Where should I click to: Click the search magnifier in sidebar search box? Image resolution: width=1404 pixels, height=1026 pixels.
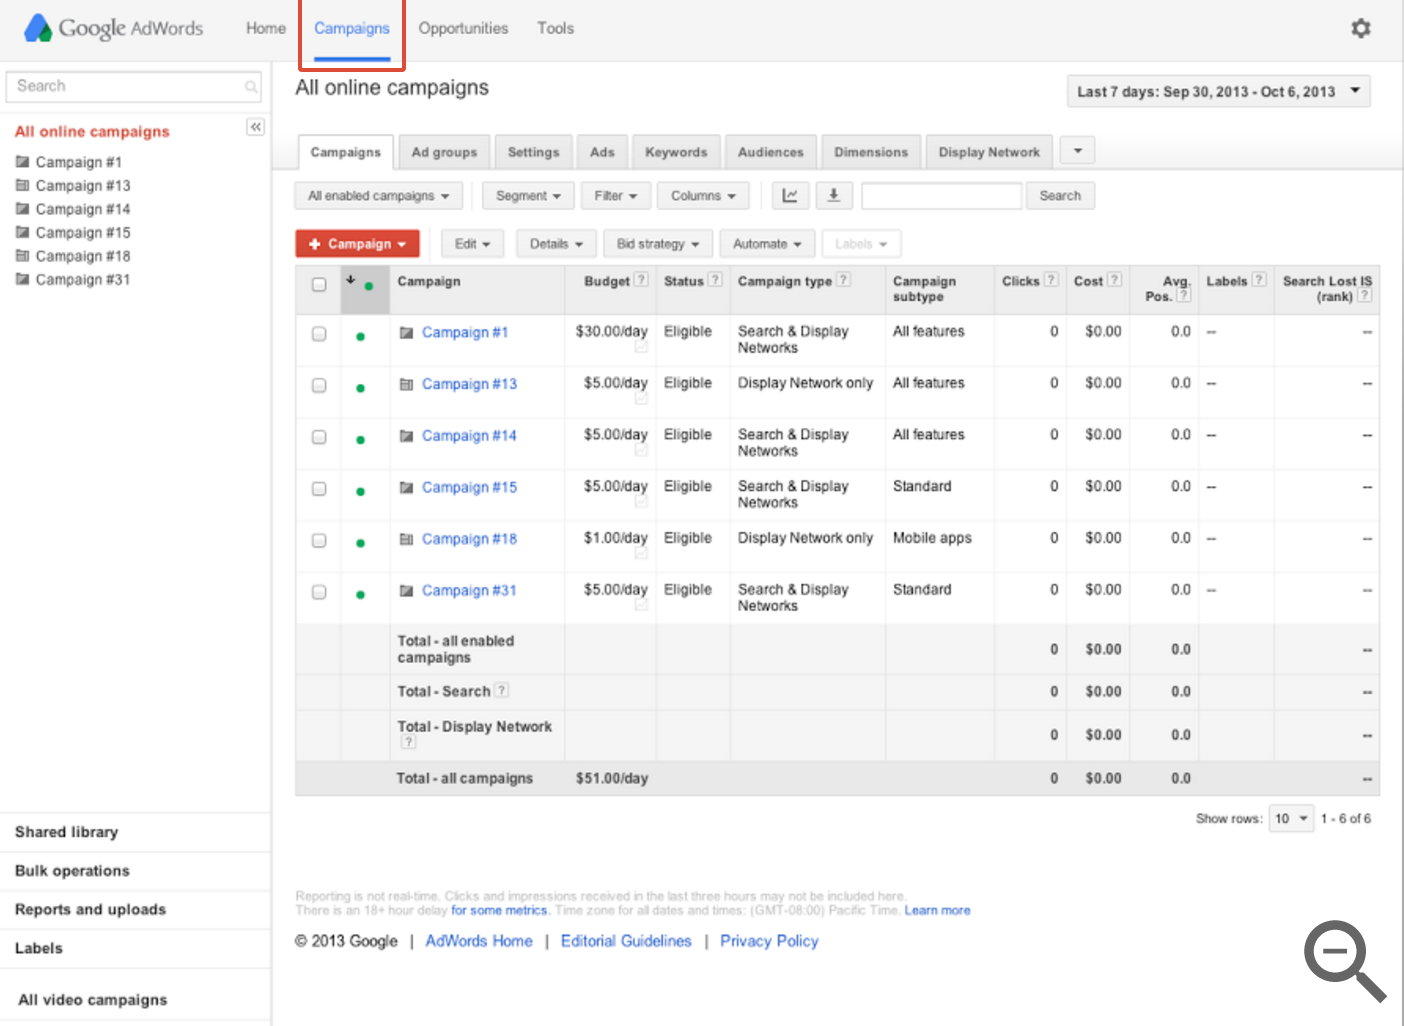[x=251, y=87]
